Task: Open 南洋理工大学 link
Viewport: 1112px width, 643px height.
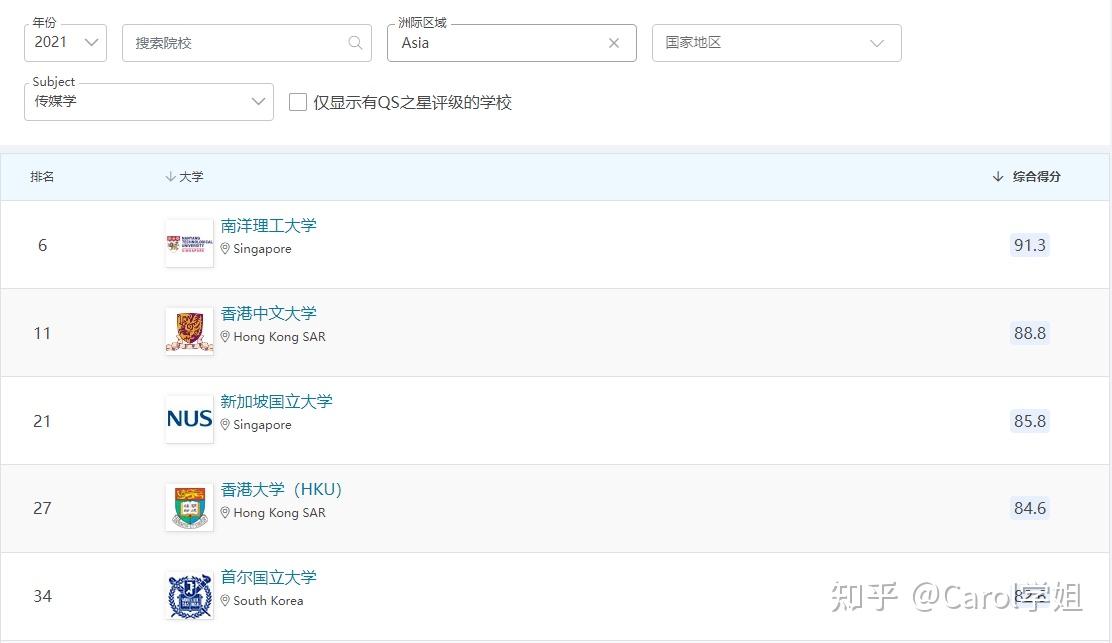Action: 268,225
